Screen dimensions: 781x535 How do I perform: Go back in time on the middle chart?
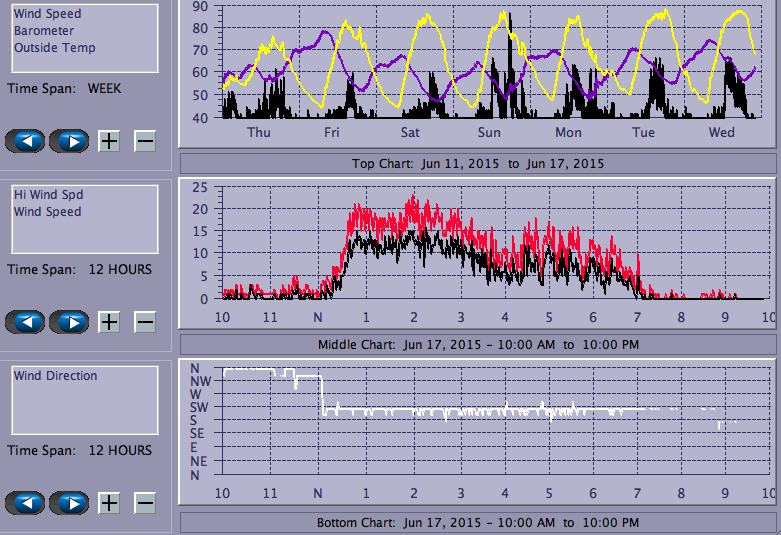[x=25, y=322]
